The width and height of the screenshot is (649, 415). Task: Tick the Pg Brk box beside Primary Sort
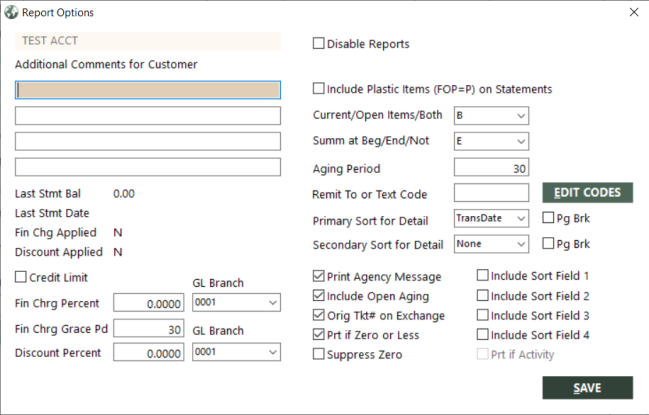(548, 218)
